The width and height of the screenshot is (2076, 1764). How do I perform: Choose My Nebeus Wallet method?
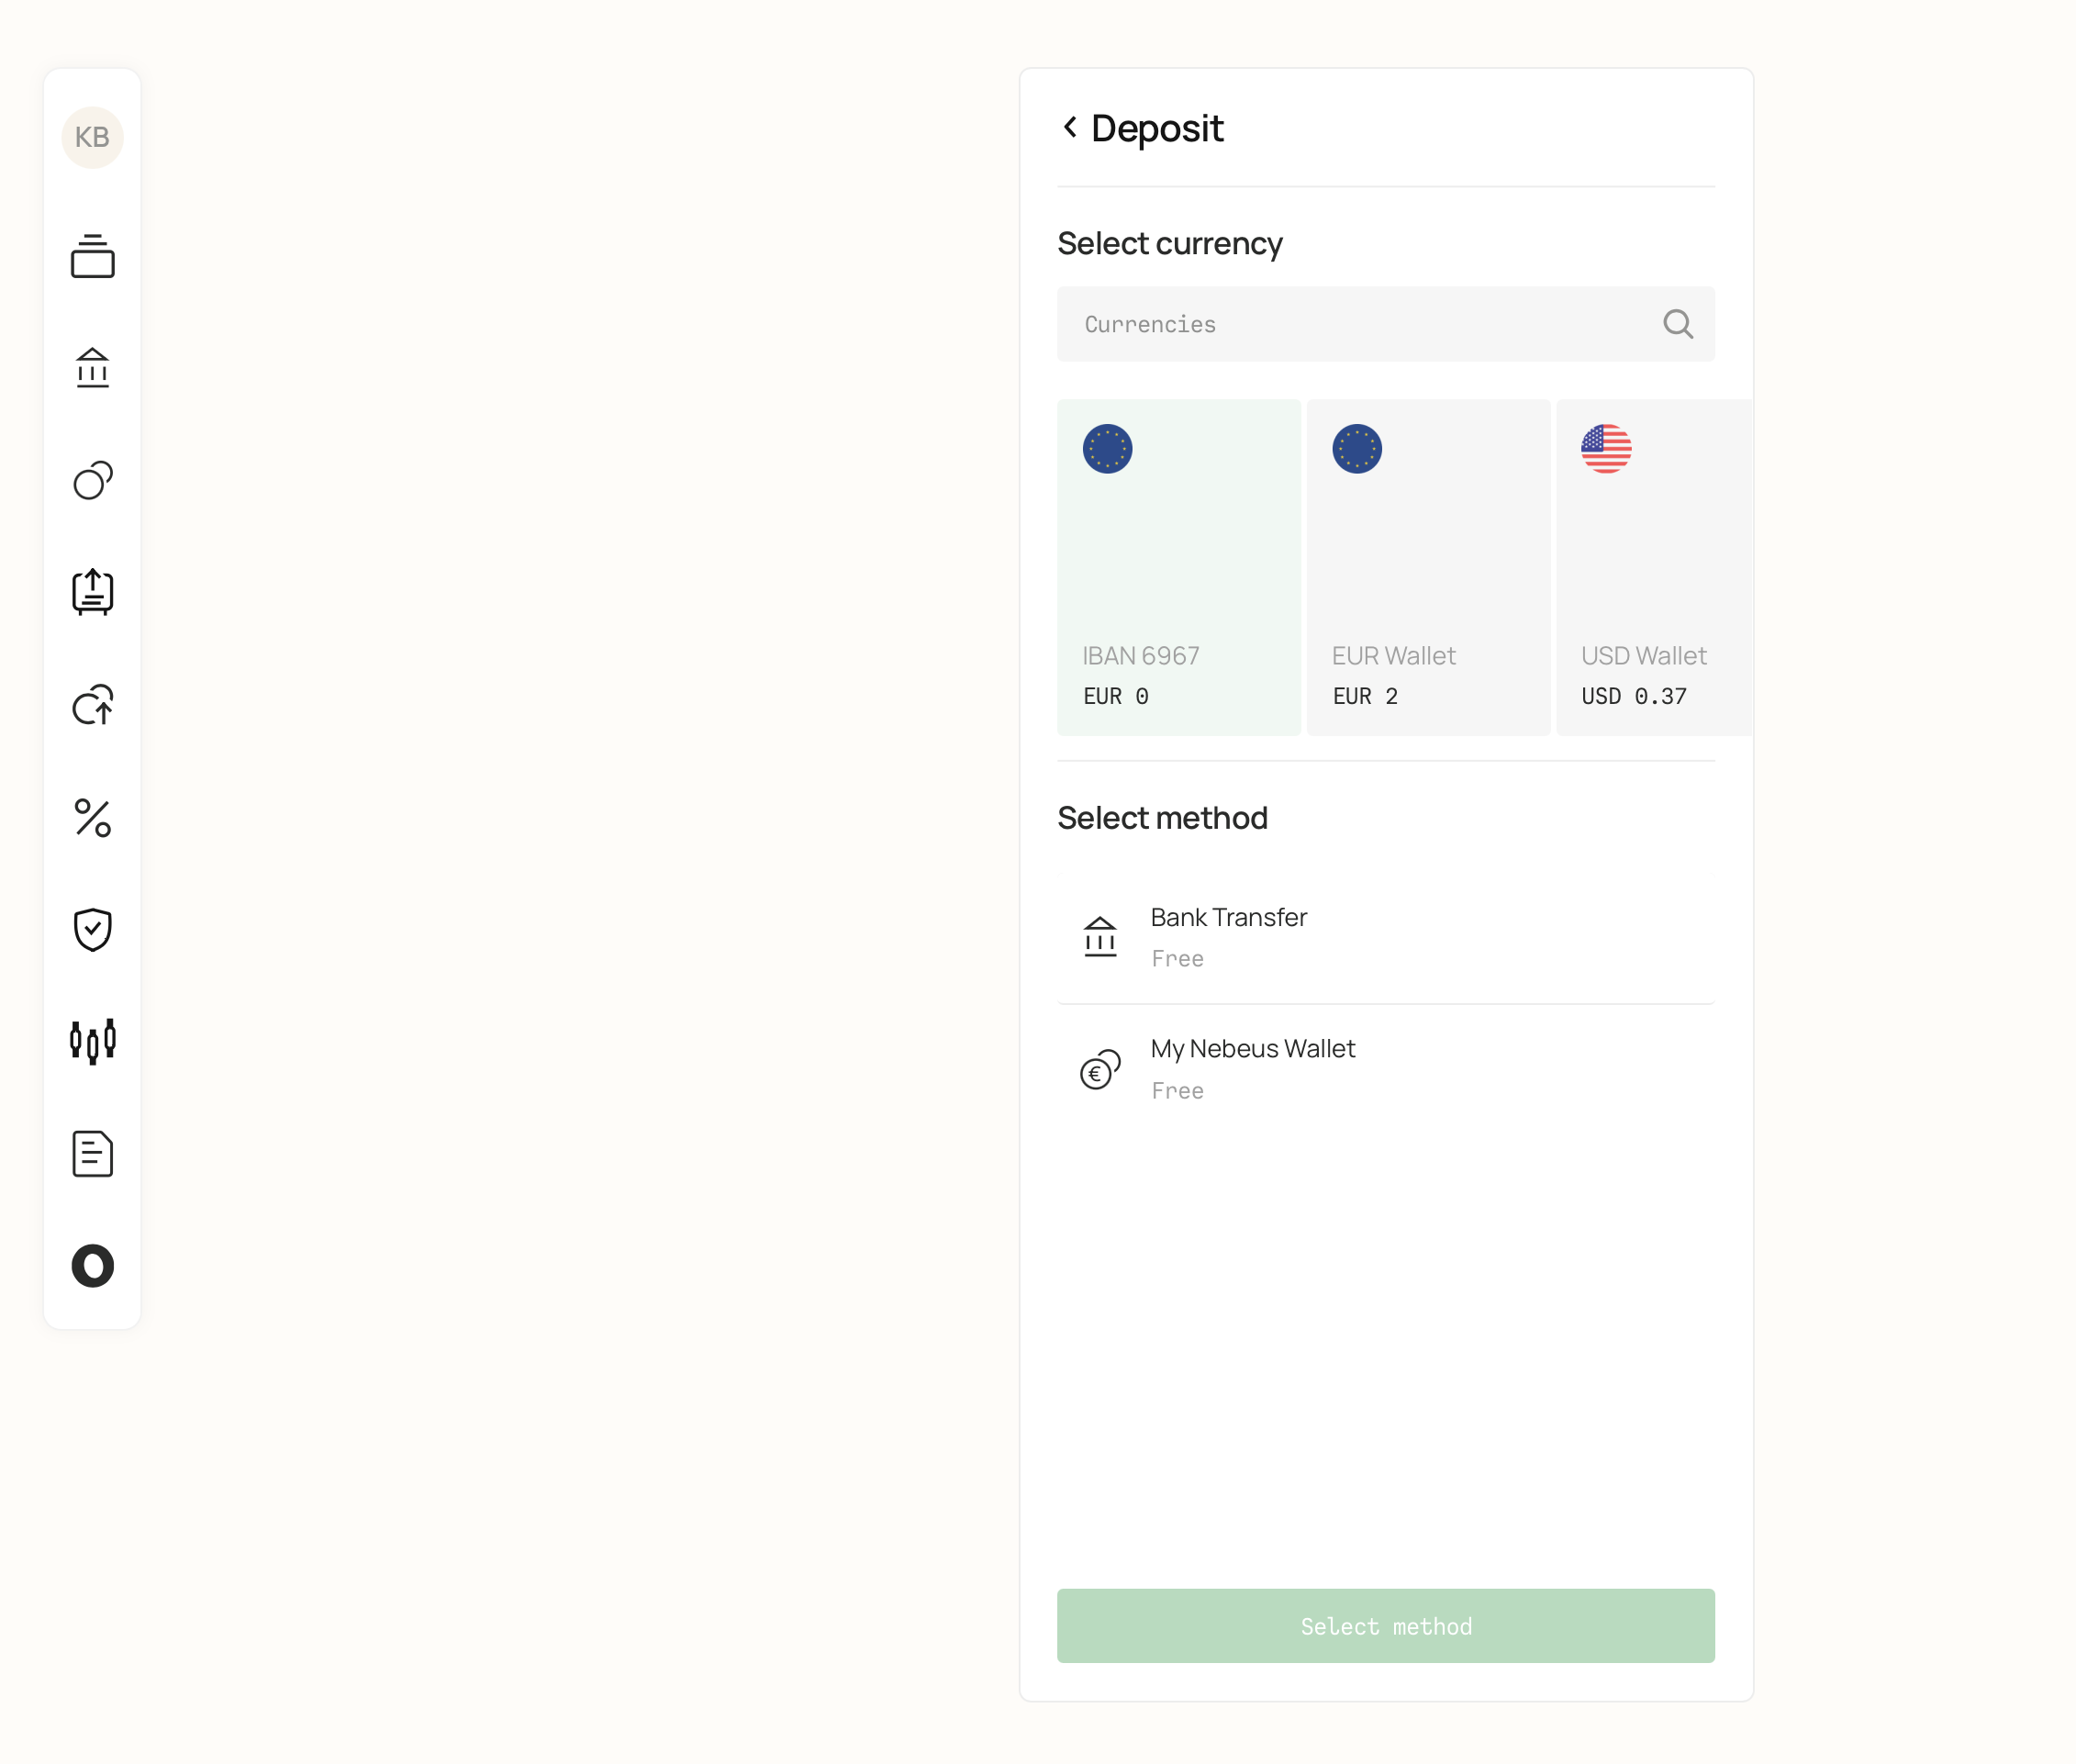1385,1069
